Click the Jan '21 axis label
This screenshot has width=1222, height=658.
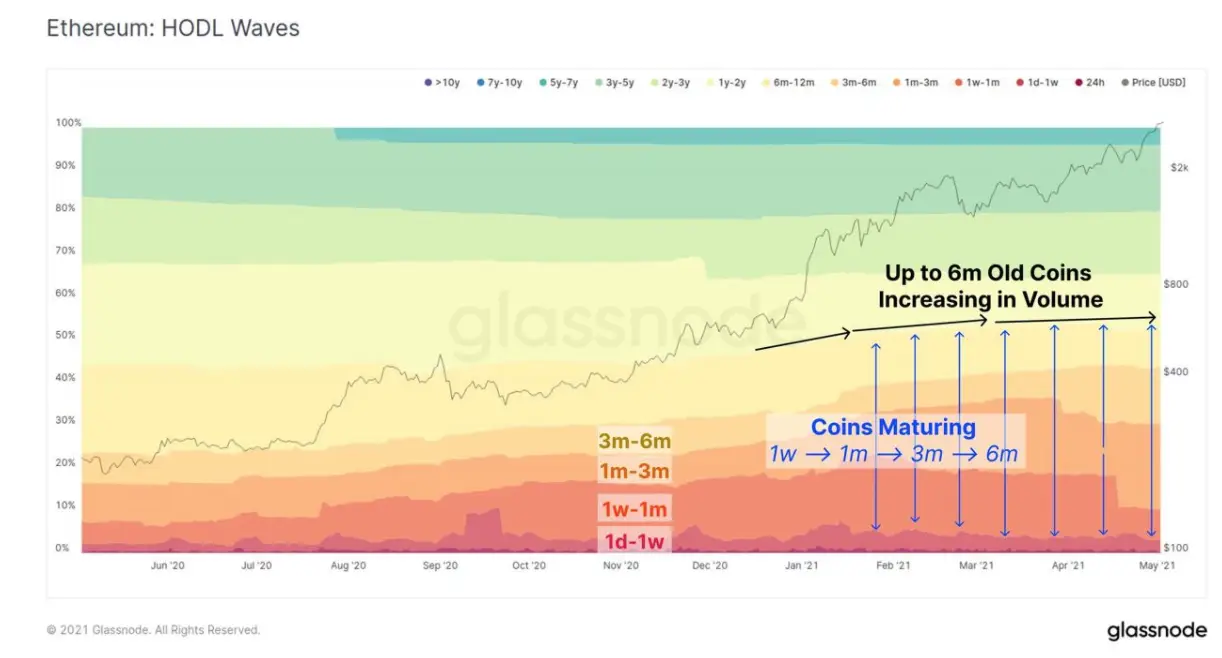click(x=802, y=566)
